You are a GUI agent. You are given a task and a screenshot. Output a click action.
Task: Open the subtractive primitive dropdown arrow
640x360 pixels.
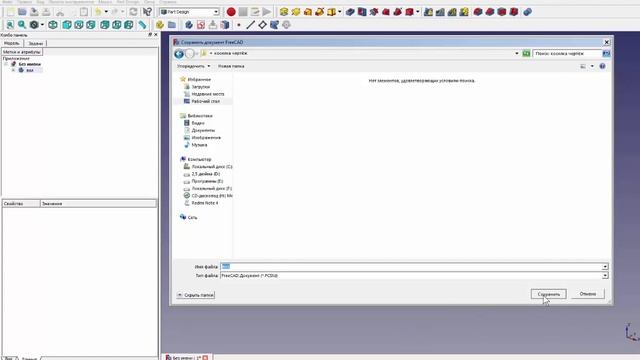418,12
